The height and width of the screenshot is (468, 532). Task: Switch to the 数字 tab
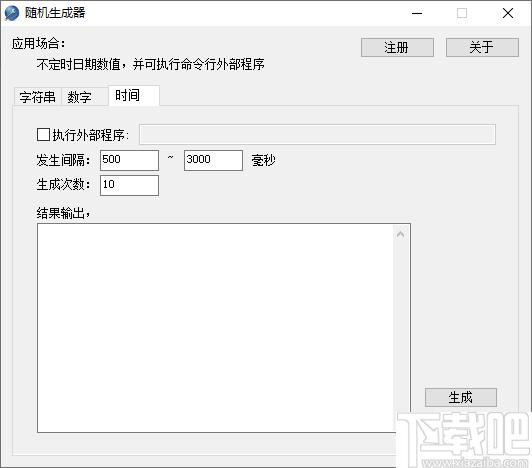coord(84,97)
